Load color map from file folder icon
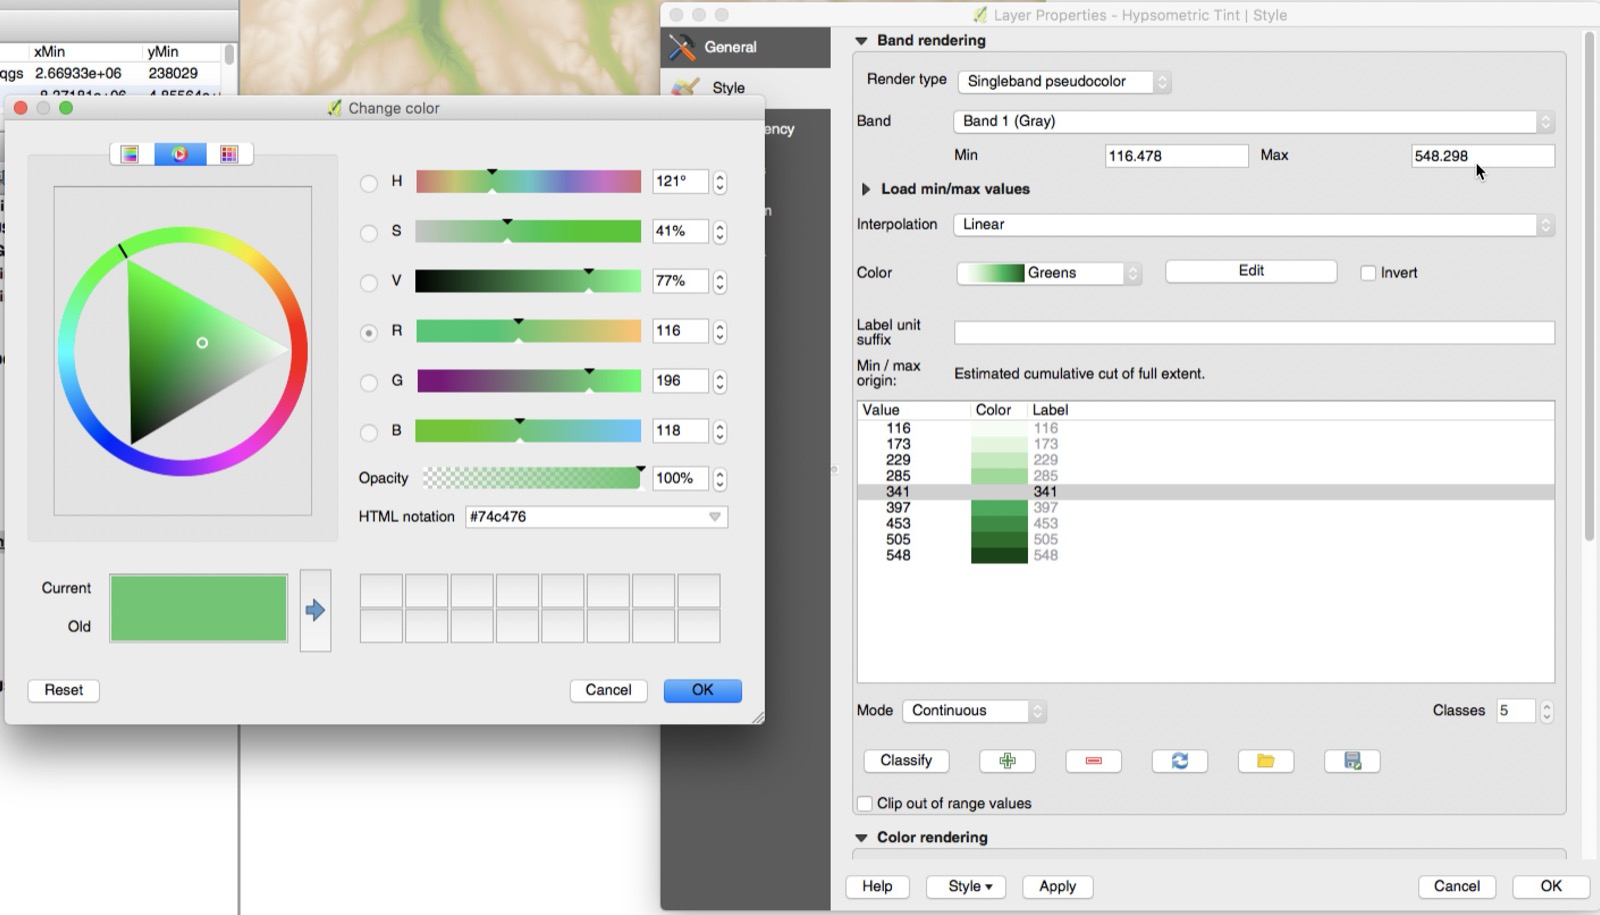This screenshot has height=915, width=1600. [x=1266, y=761]
